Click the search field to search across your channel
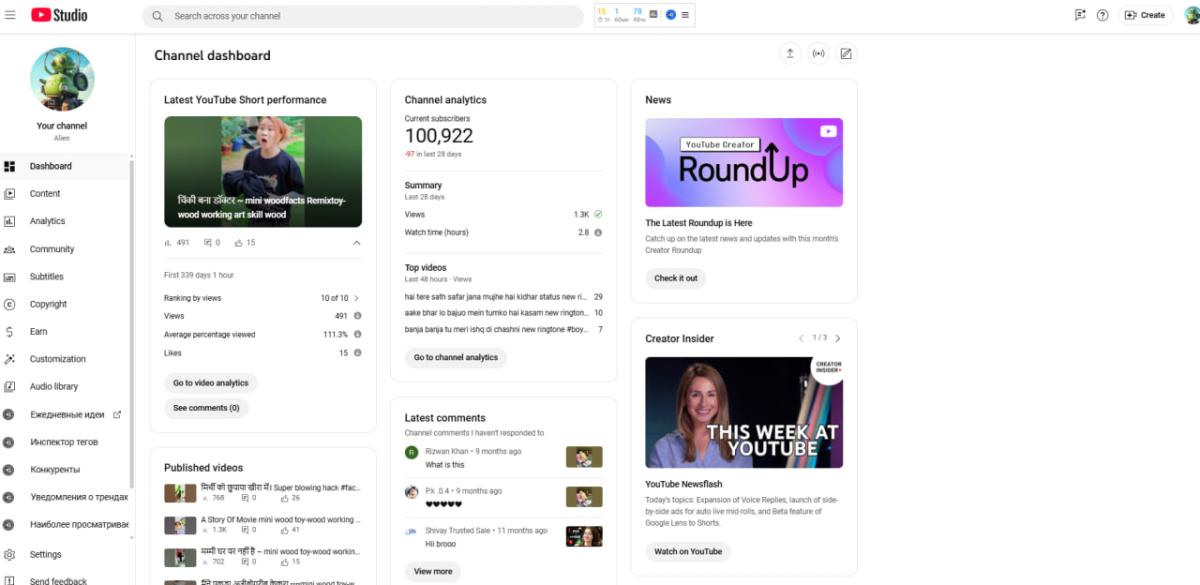Viewport: 1200px width, 585px height. pyautogui.click(x=363, y=16)
